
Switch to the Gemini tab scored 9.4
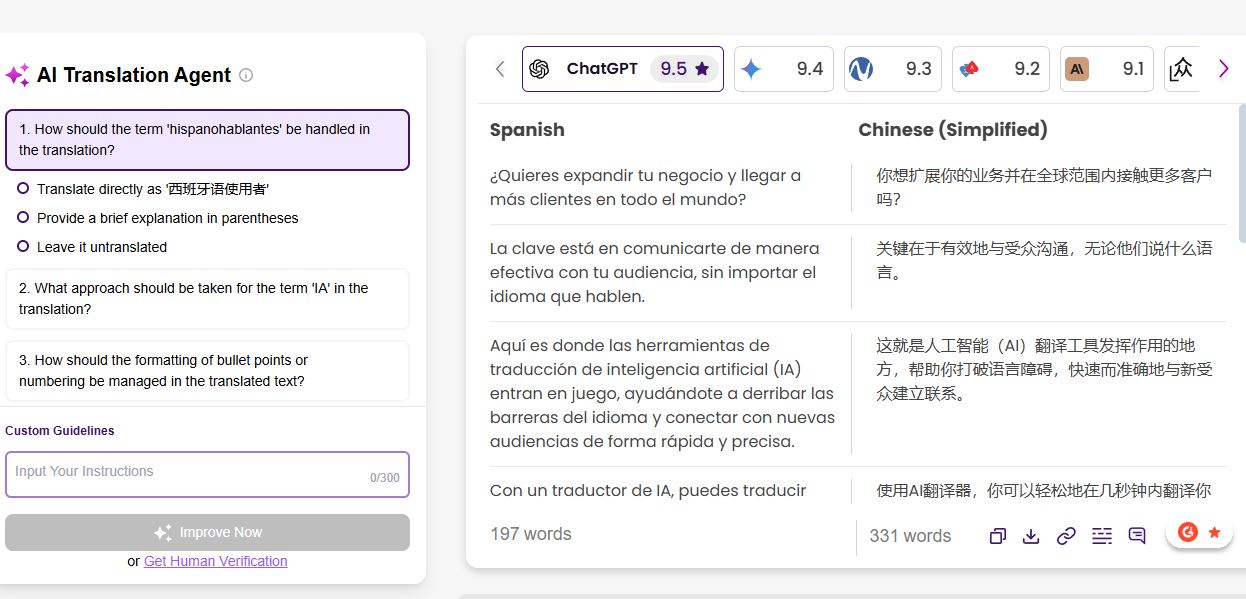pos(783,69)
